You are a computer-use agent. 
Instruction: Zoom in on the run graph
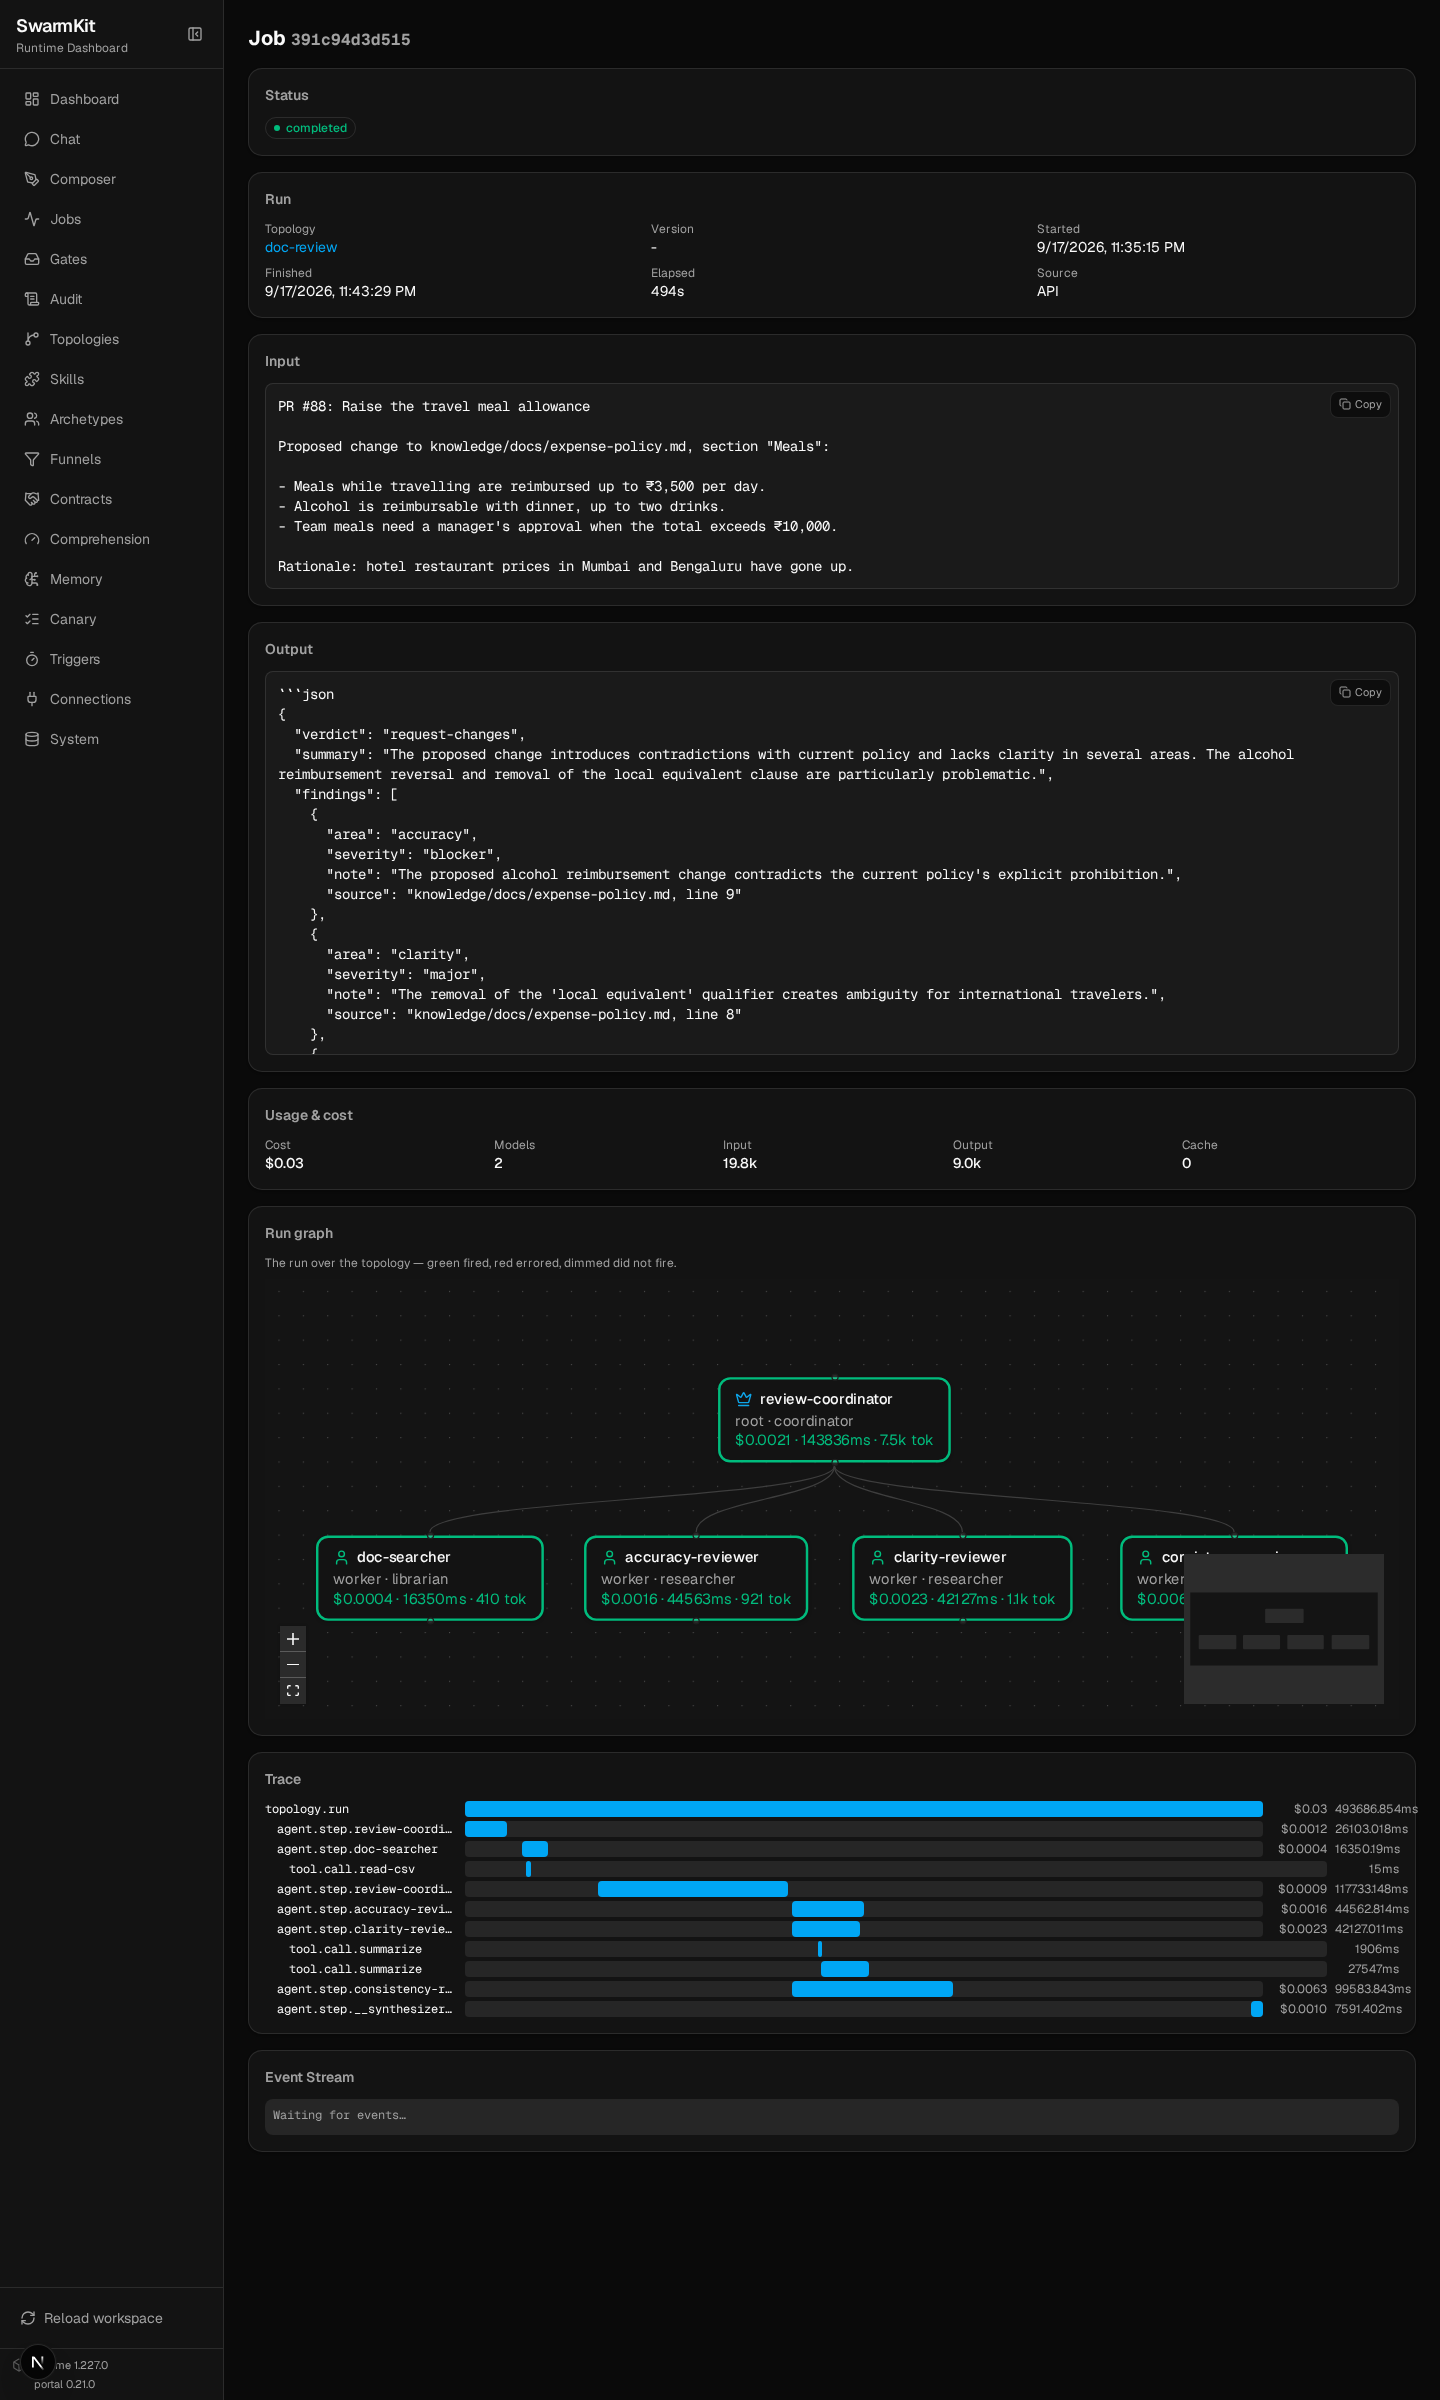tap(293, 1639)
